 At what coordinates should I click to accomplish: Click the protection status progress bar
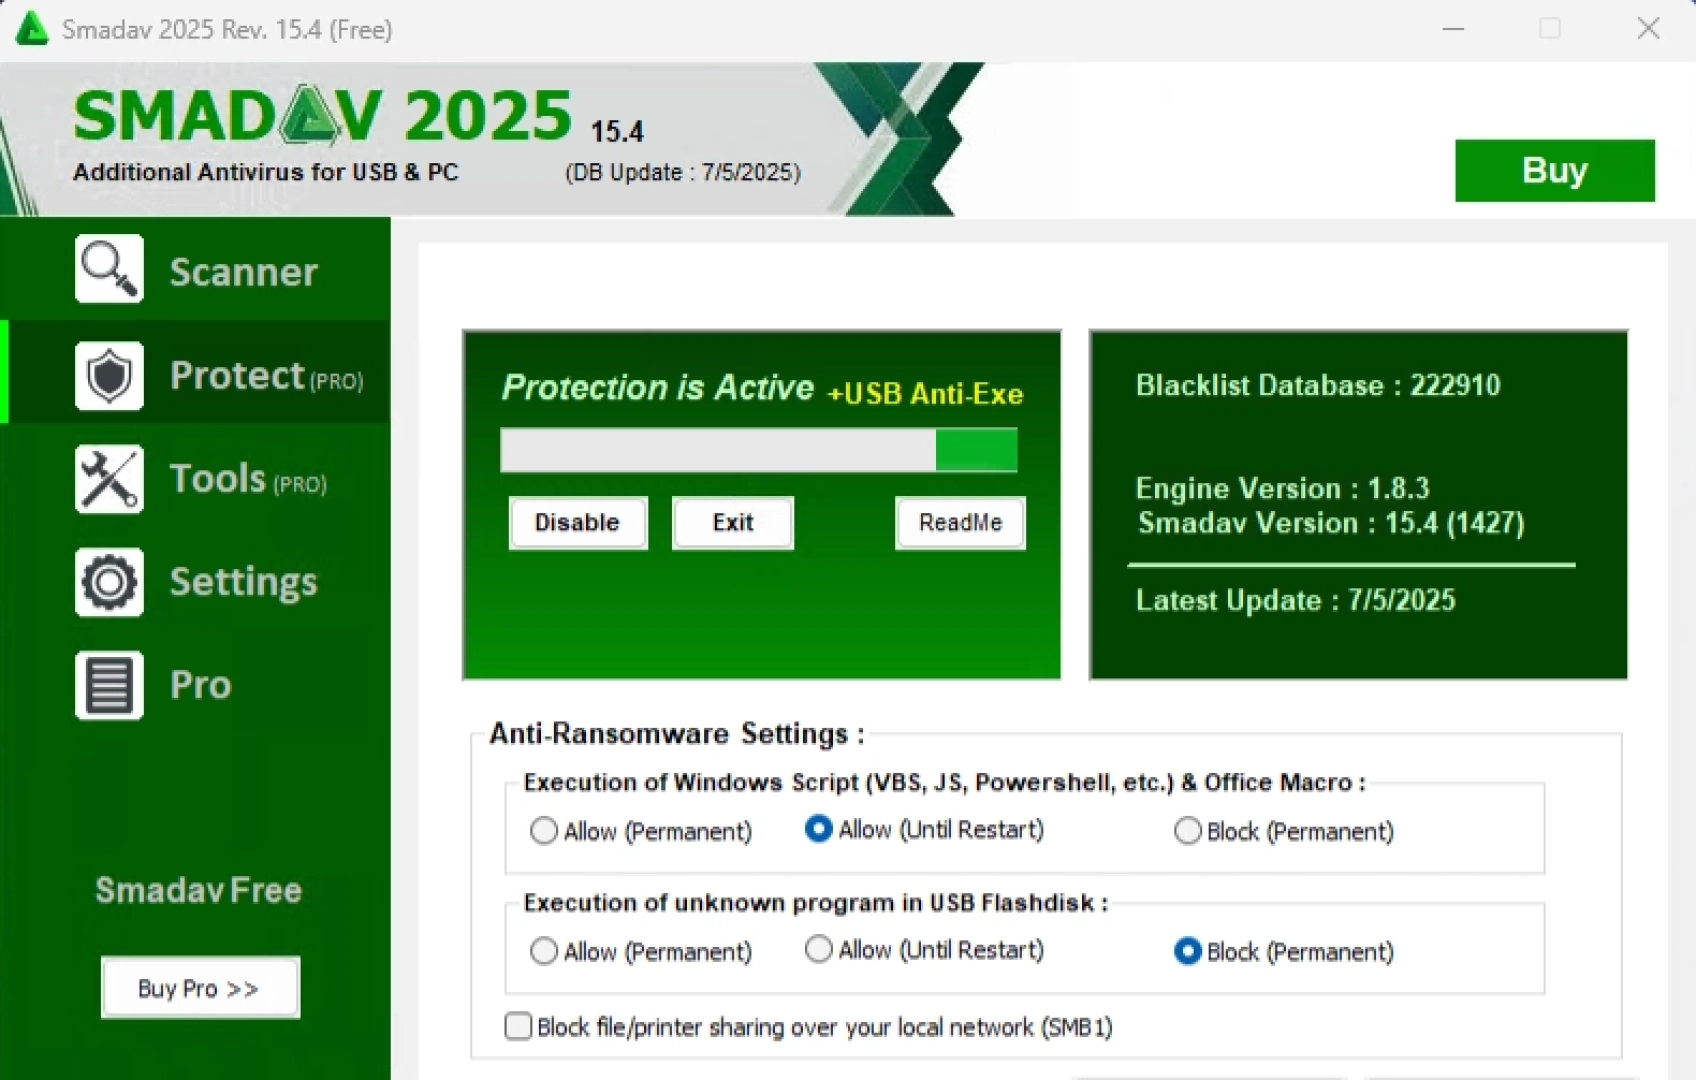tap(759, 450)
